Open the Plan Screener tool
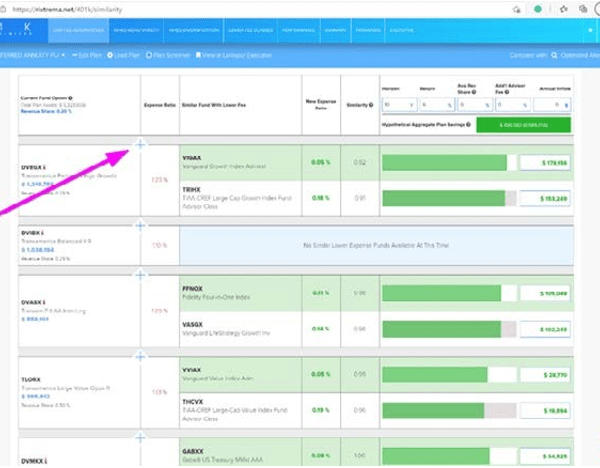Screen dimensions: 600x468 point(172,55)
